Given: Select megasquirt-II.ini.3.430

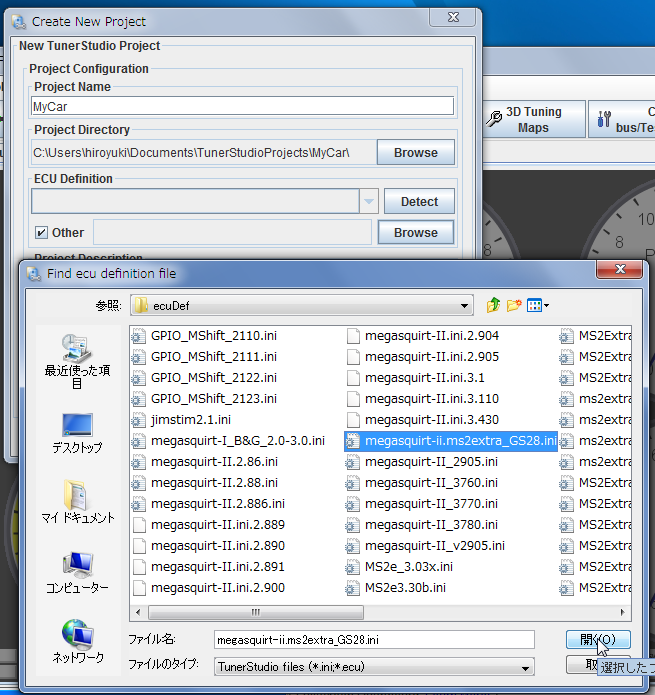Looking at the screenshot, I should pyautogui.click(x=432, y=420).
